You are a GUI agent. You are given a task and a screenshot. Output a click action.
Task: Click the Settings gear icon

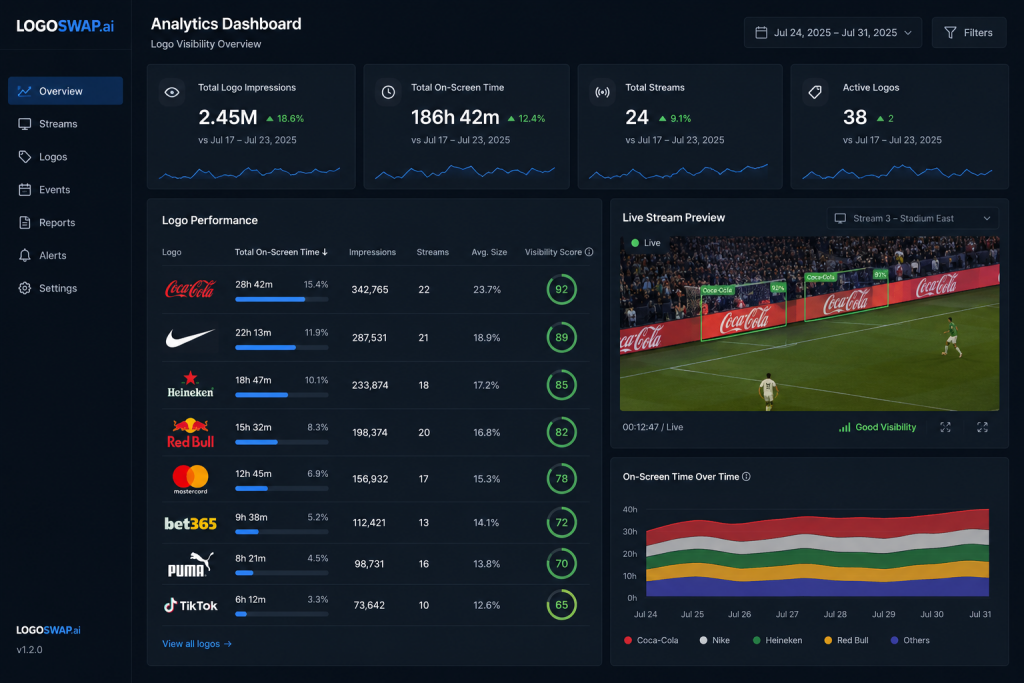[25, 288]
